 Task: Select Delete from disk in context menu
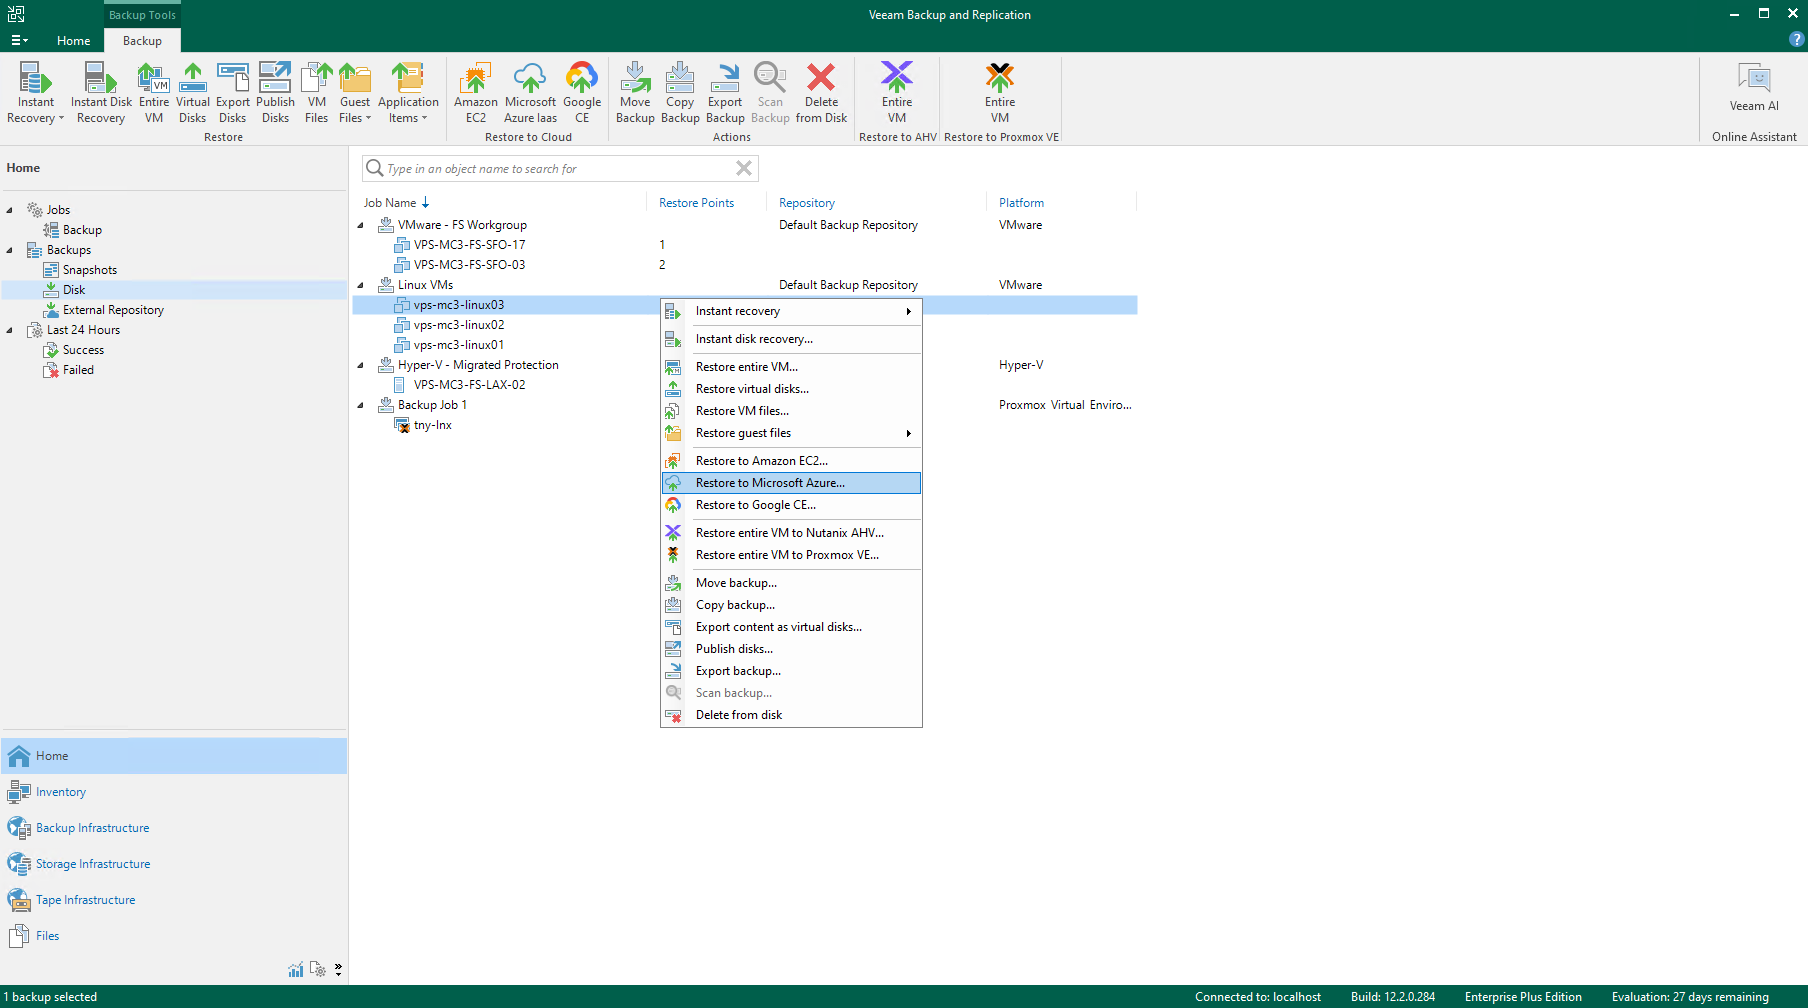point(739,715)
